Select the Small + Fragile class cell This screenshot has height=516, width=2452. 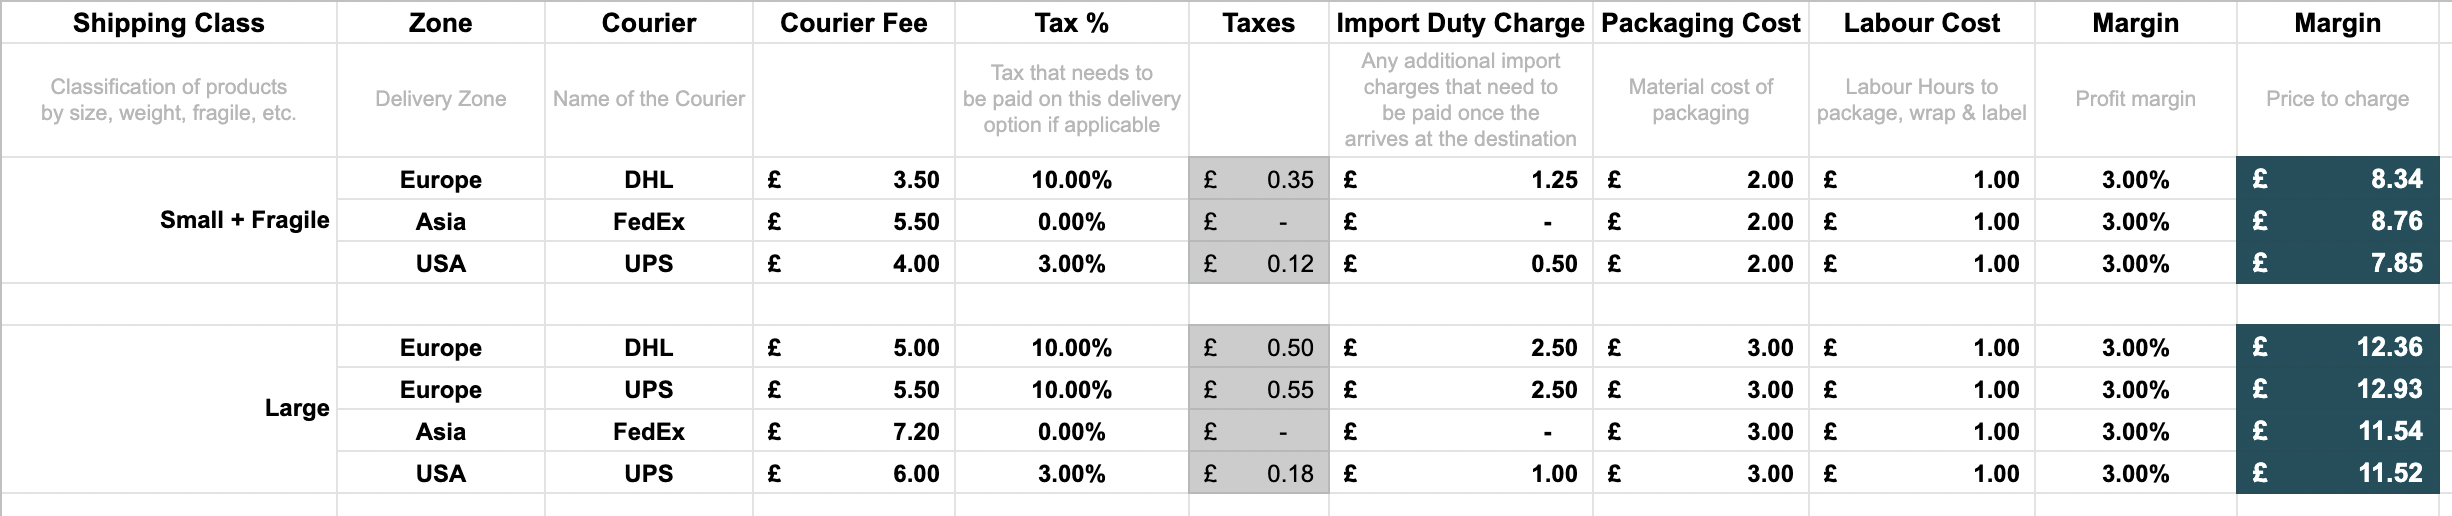point(168,220)
